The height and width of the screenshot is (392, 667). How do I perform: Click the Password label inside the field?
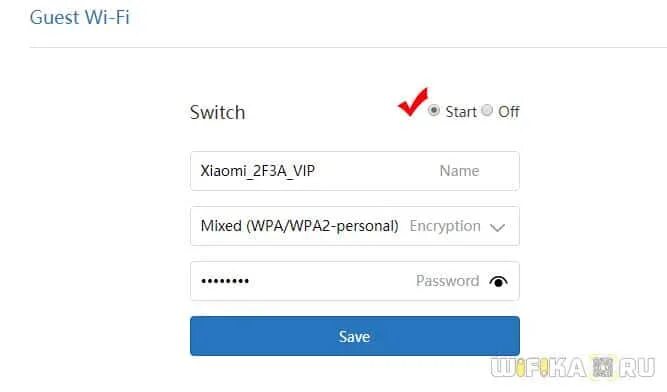pyautogui.click(x=448, y=281)
